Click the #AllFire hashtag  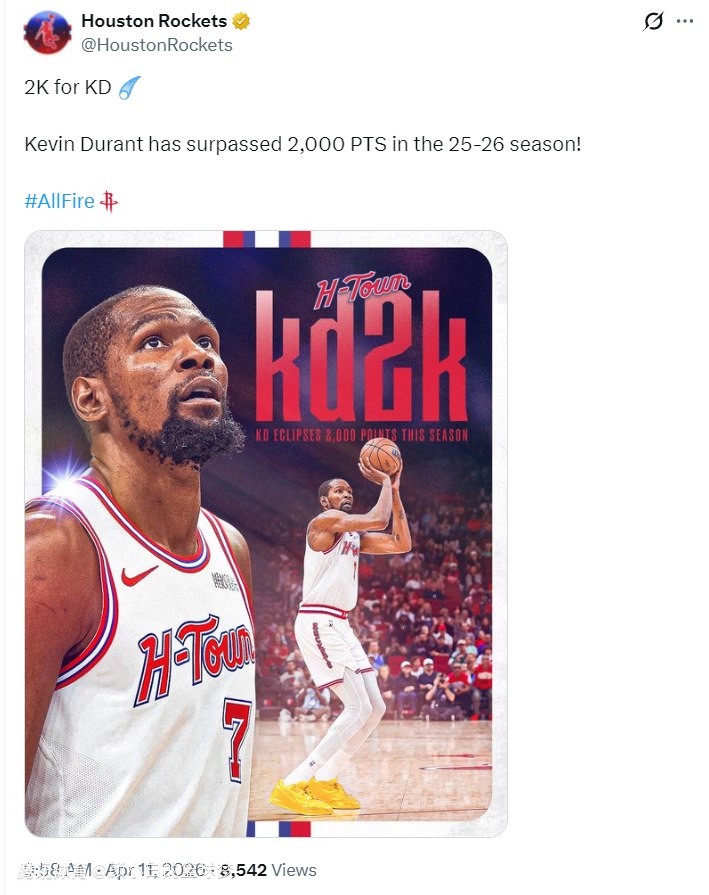coord(59,201)
